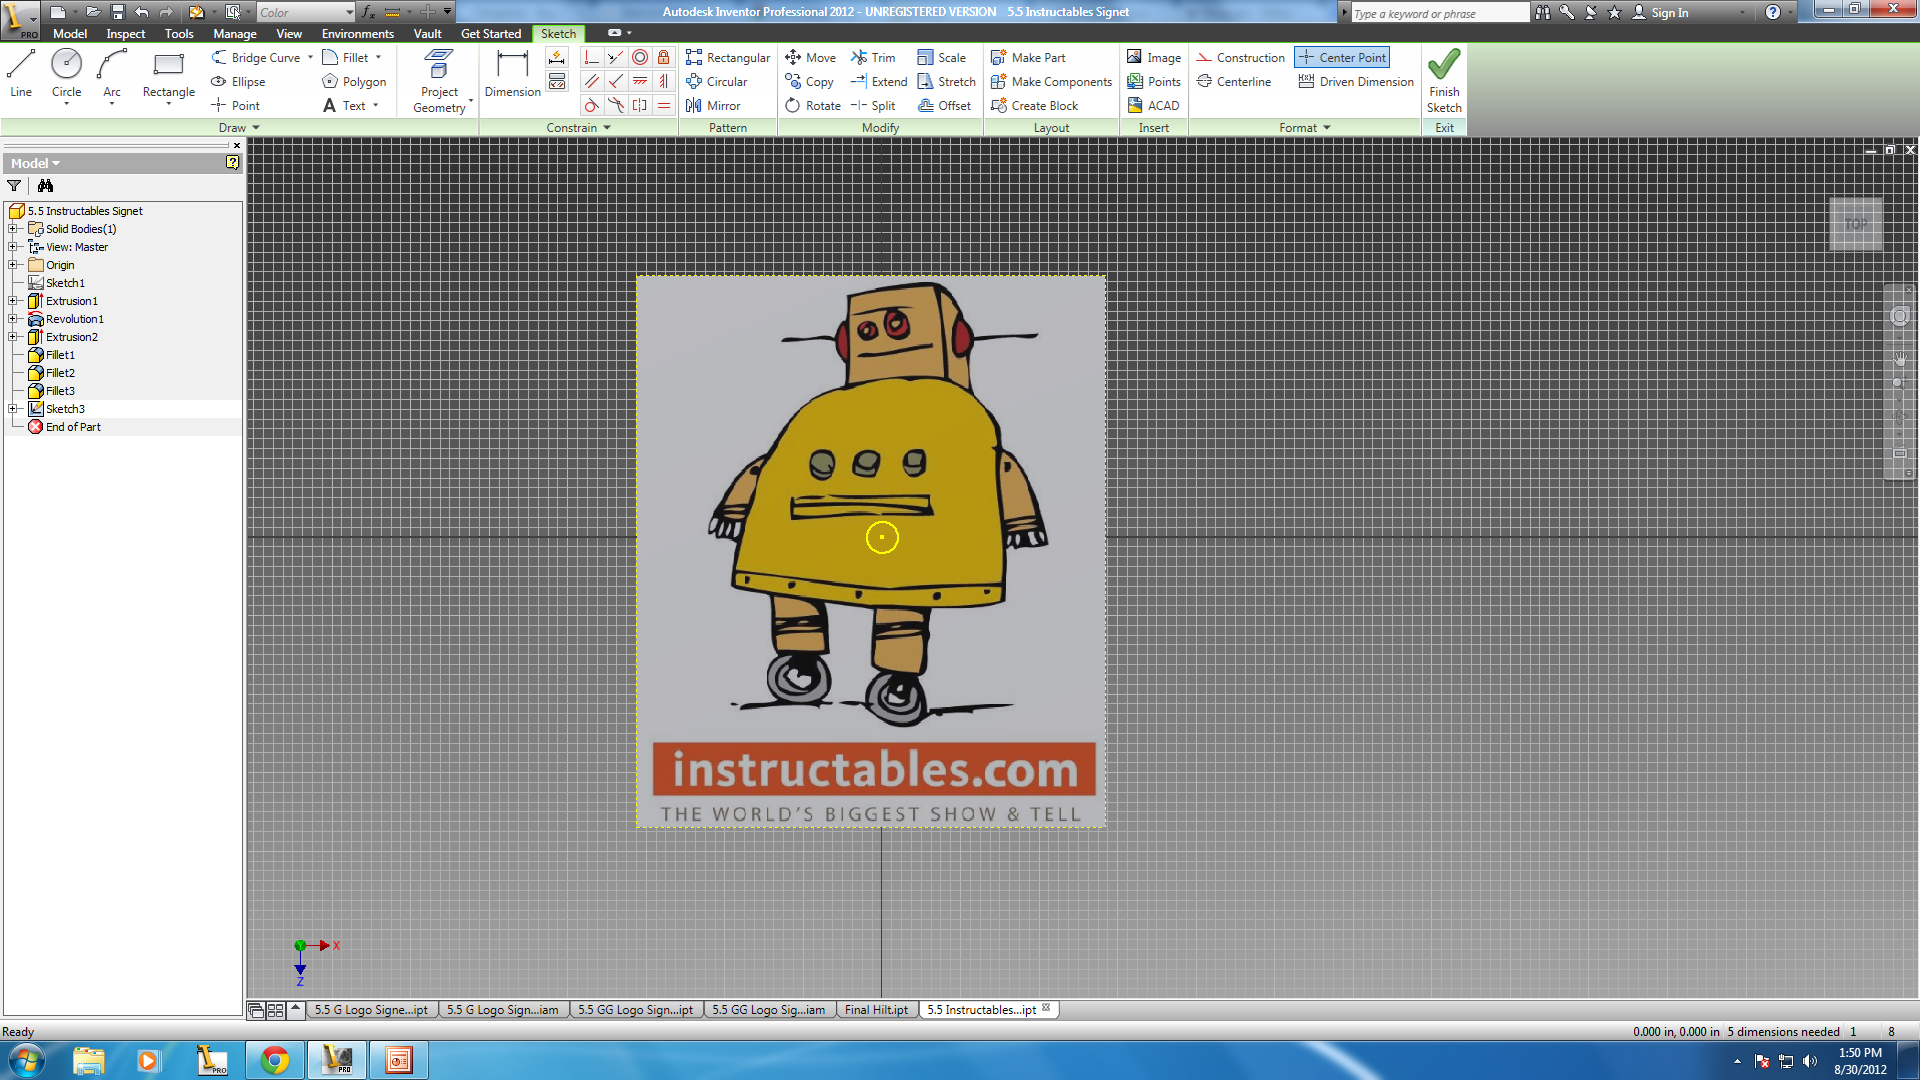Select the Circle sketch tool
Viewport: 1920px width, 1080px height.
tap(66, 74)
